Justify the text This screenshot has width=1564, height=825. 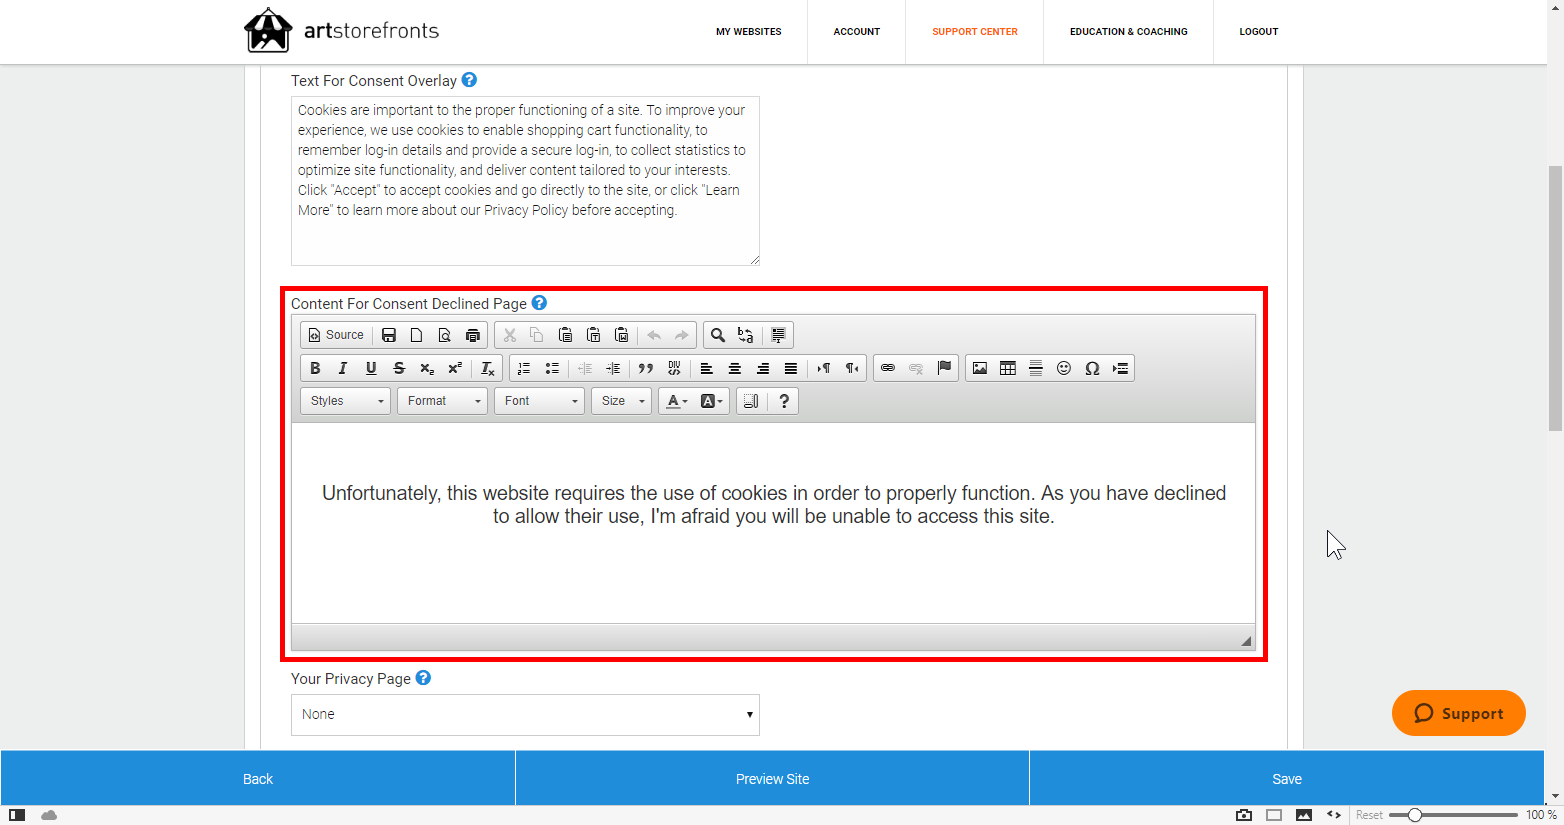coord(791,368)
